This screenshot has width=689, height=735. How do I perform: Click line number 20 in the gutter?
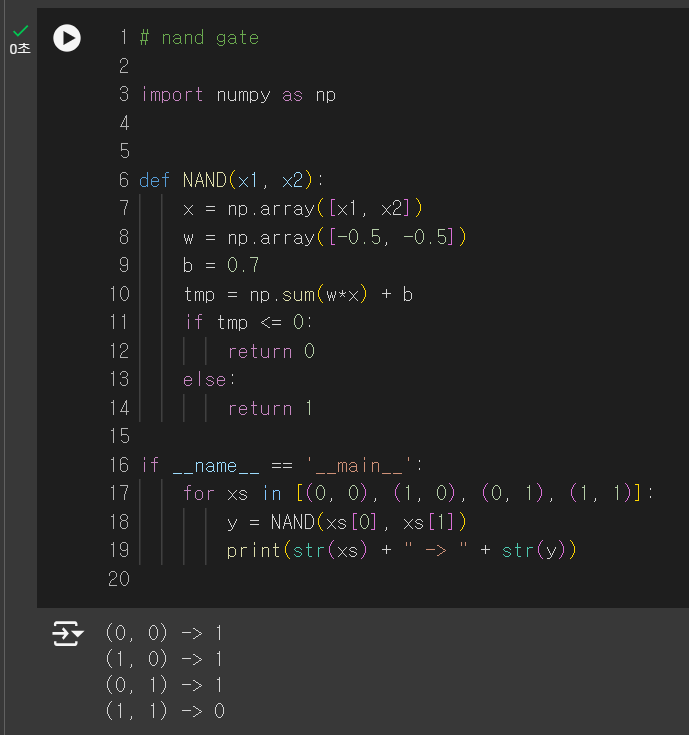click(x=119, y=579)
